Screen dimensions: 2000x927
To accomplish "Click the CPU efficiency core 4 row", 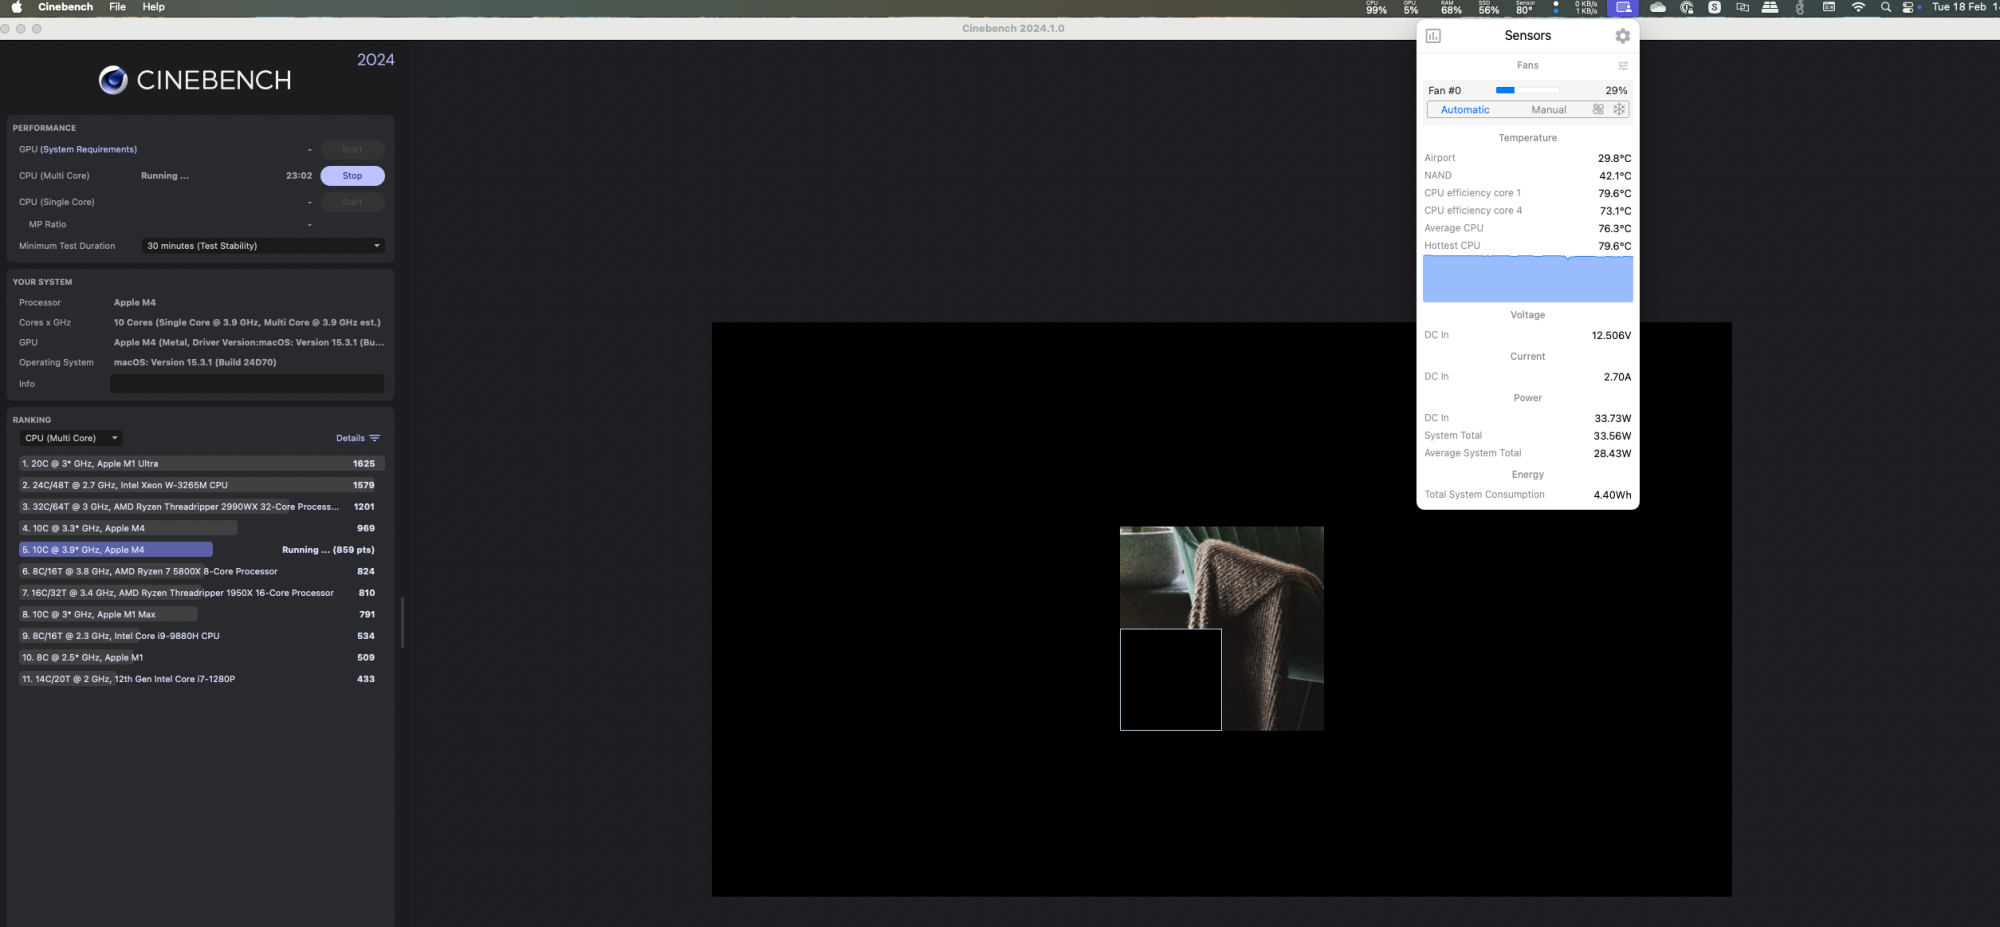I will click(x=1528, y=211).
